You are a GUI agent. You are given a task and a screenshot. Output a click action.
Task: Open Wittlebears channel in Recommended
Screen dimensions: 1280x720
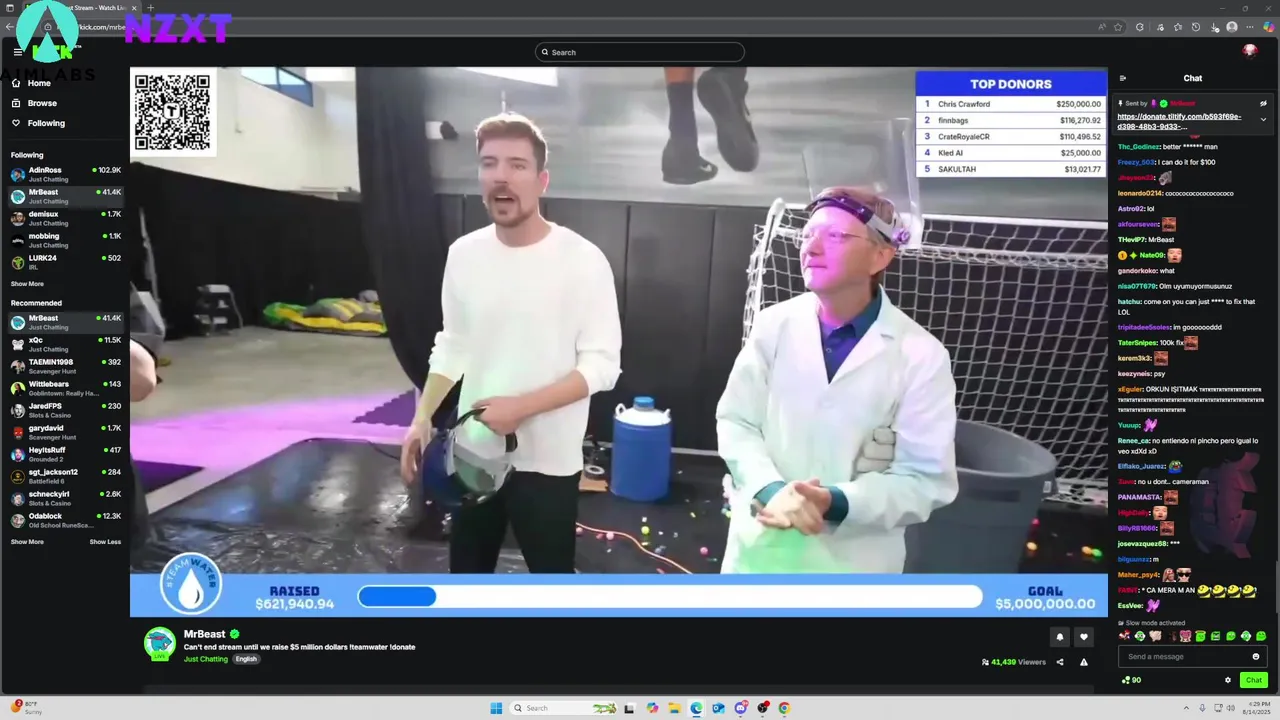click(x=65, y=388)
